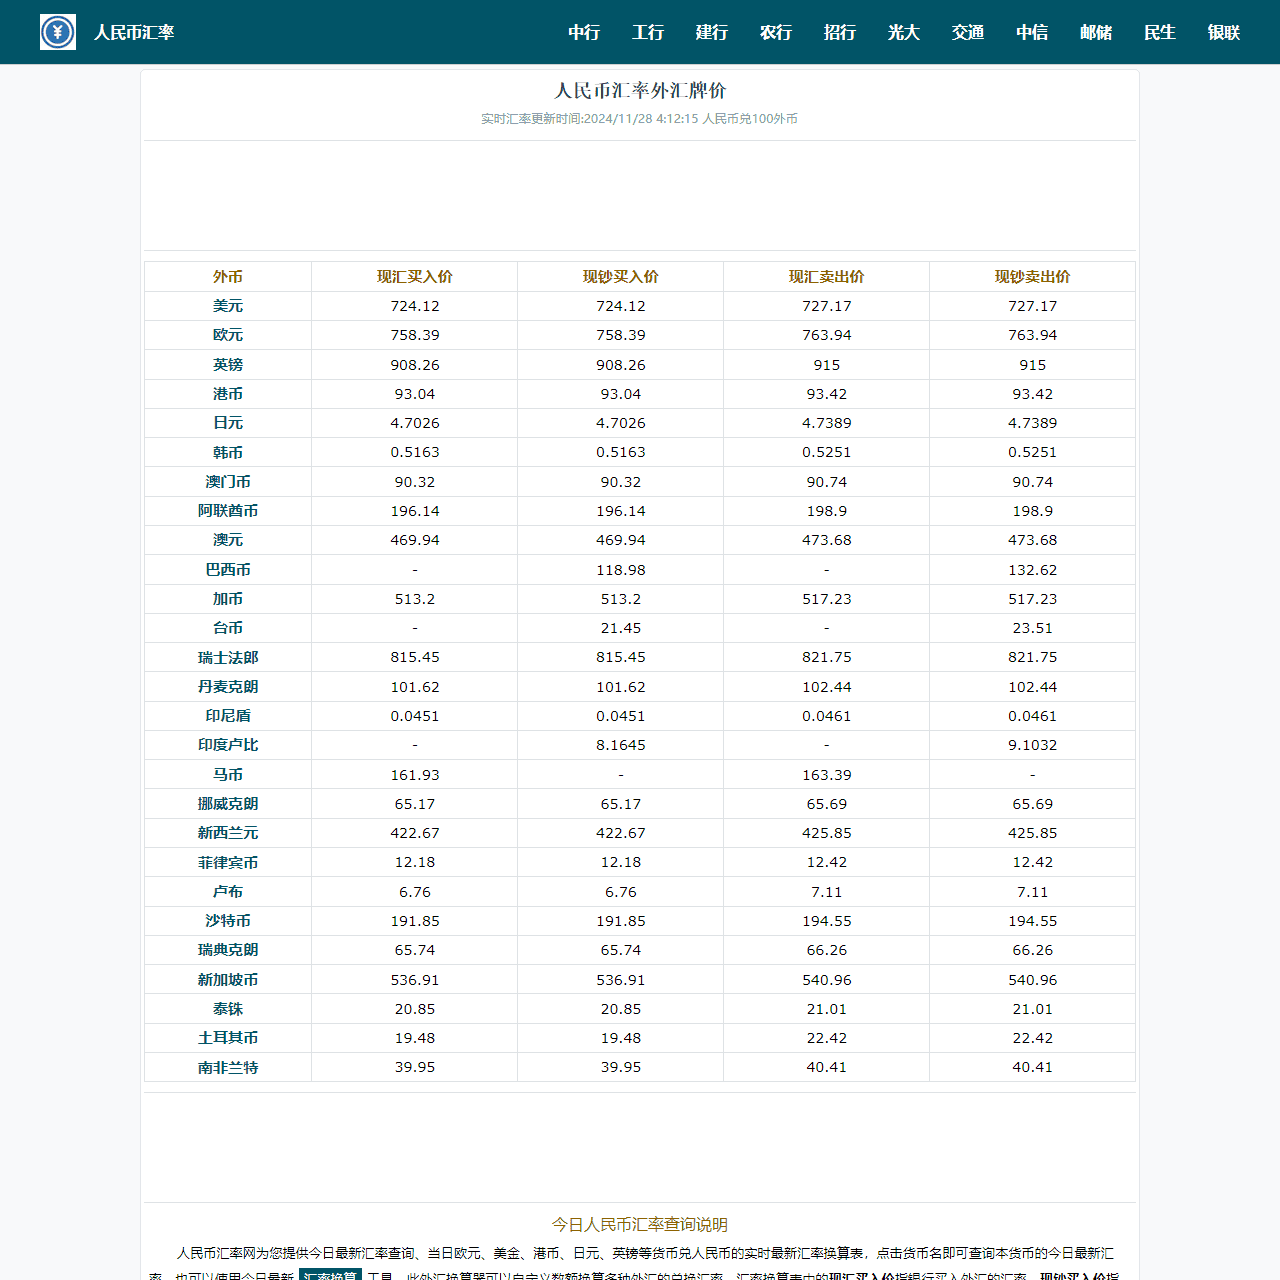
Task: Select the 英镑 currency row name
Action: point(228,365)
